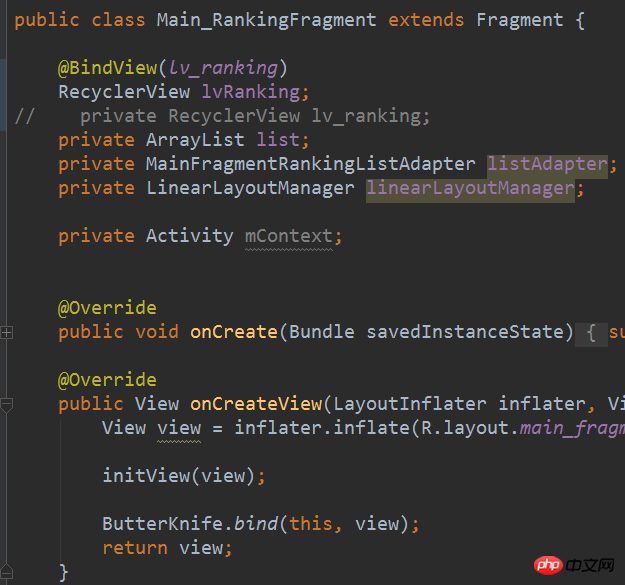
Task: Click the first @Override annotation above onCreate
Action: tap(107, 308)
